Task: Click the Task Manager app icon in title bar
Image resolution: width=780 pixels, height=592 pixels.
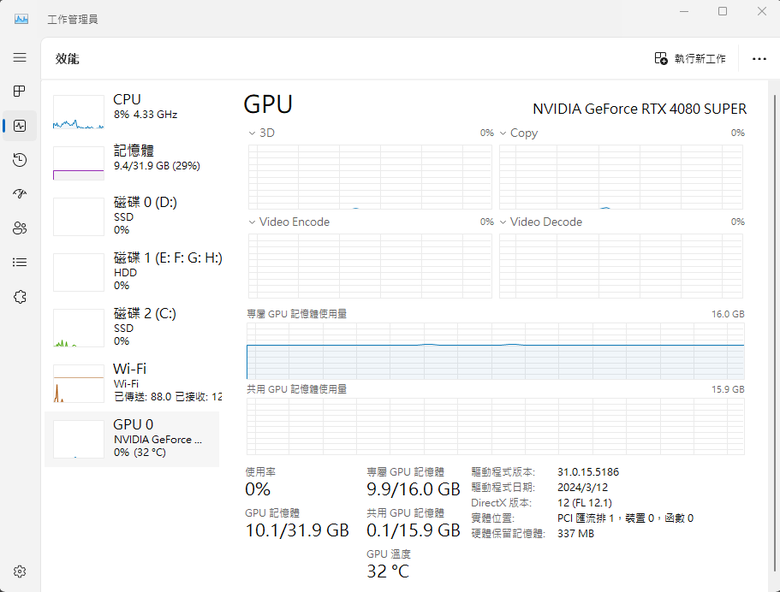Action: pos(21,19)
